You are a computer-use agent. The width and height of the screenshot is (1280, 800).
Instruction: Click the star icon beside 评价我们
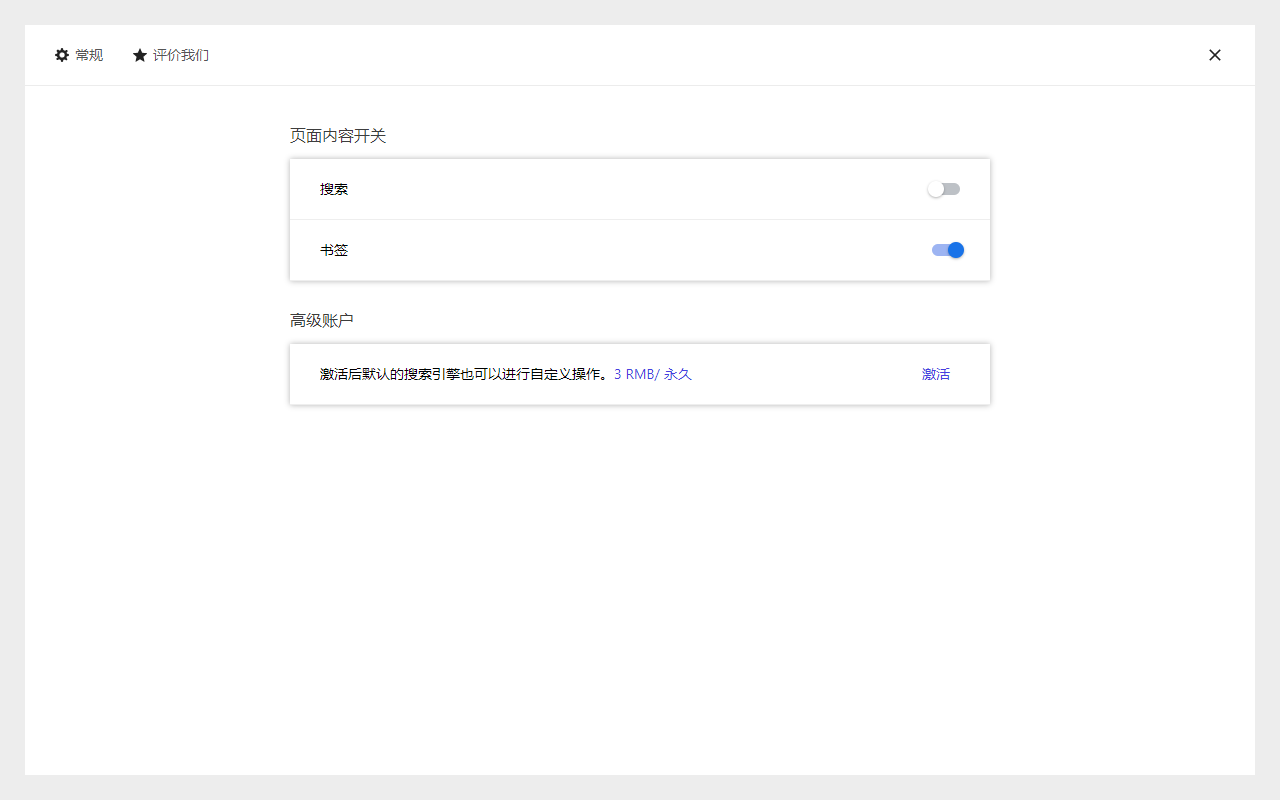(139, 55)
